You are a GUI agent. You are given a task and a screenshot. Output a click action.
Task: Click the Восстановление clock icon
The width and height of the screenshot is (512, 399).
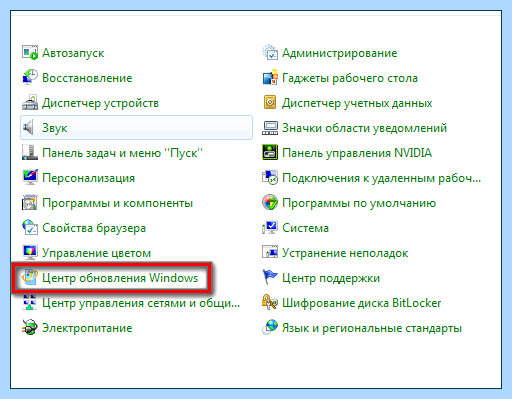30,78
